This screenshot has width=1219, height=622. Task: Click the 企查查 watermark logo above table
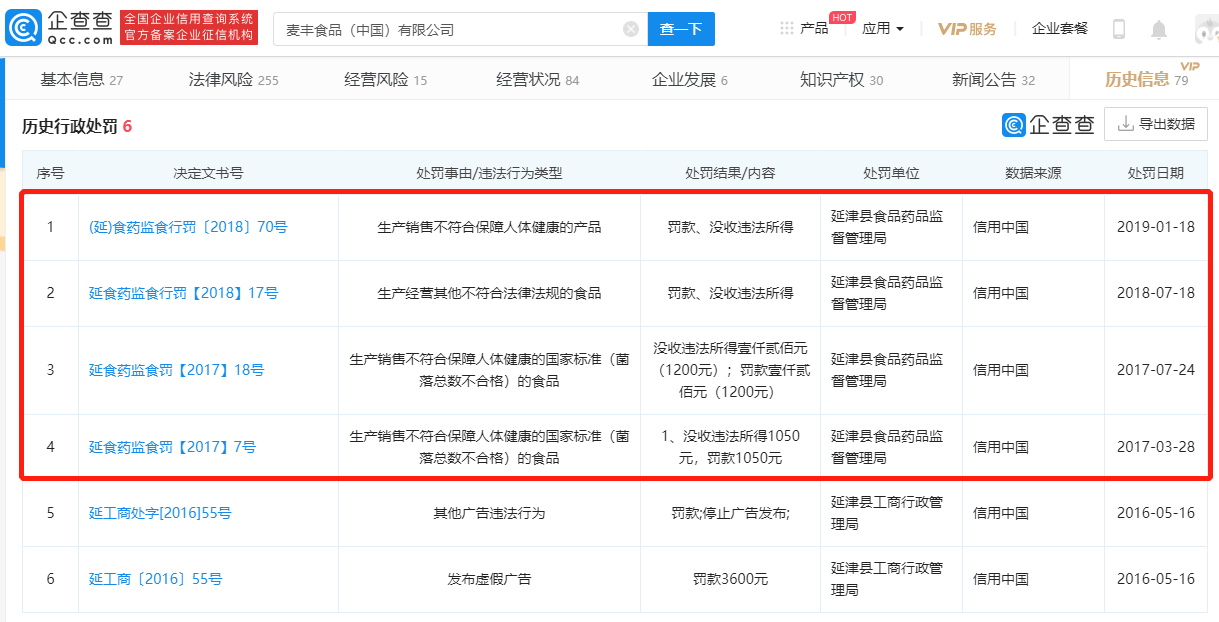[x=1049, y=124]
